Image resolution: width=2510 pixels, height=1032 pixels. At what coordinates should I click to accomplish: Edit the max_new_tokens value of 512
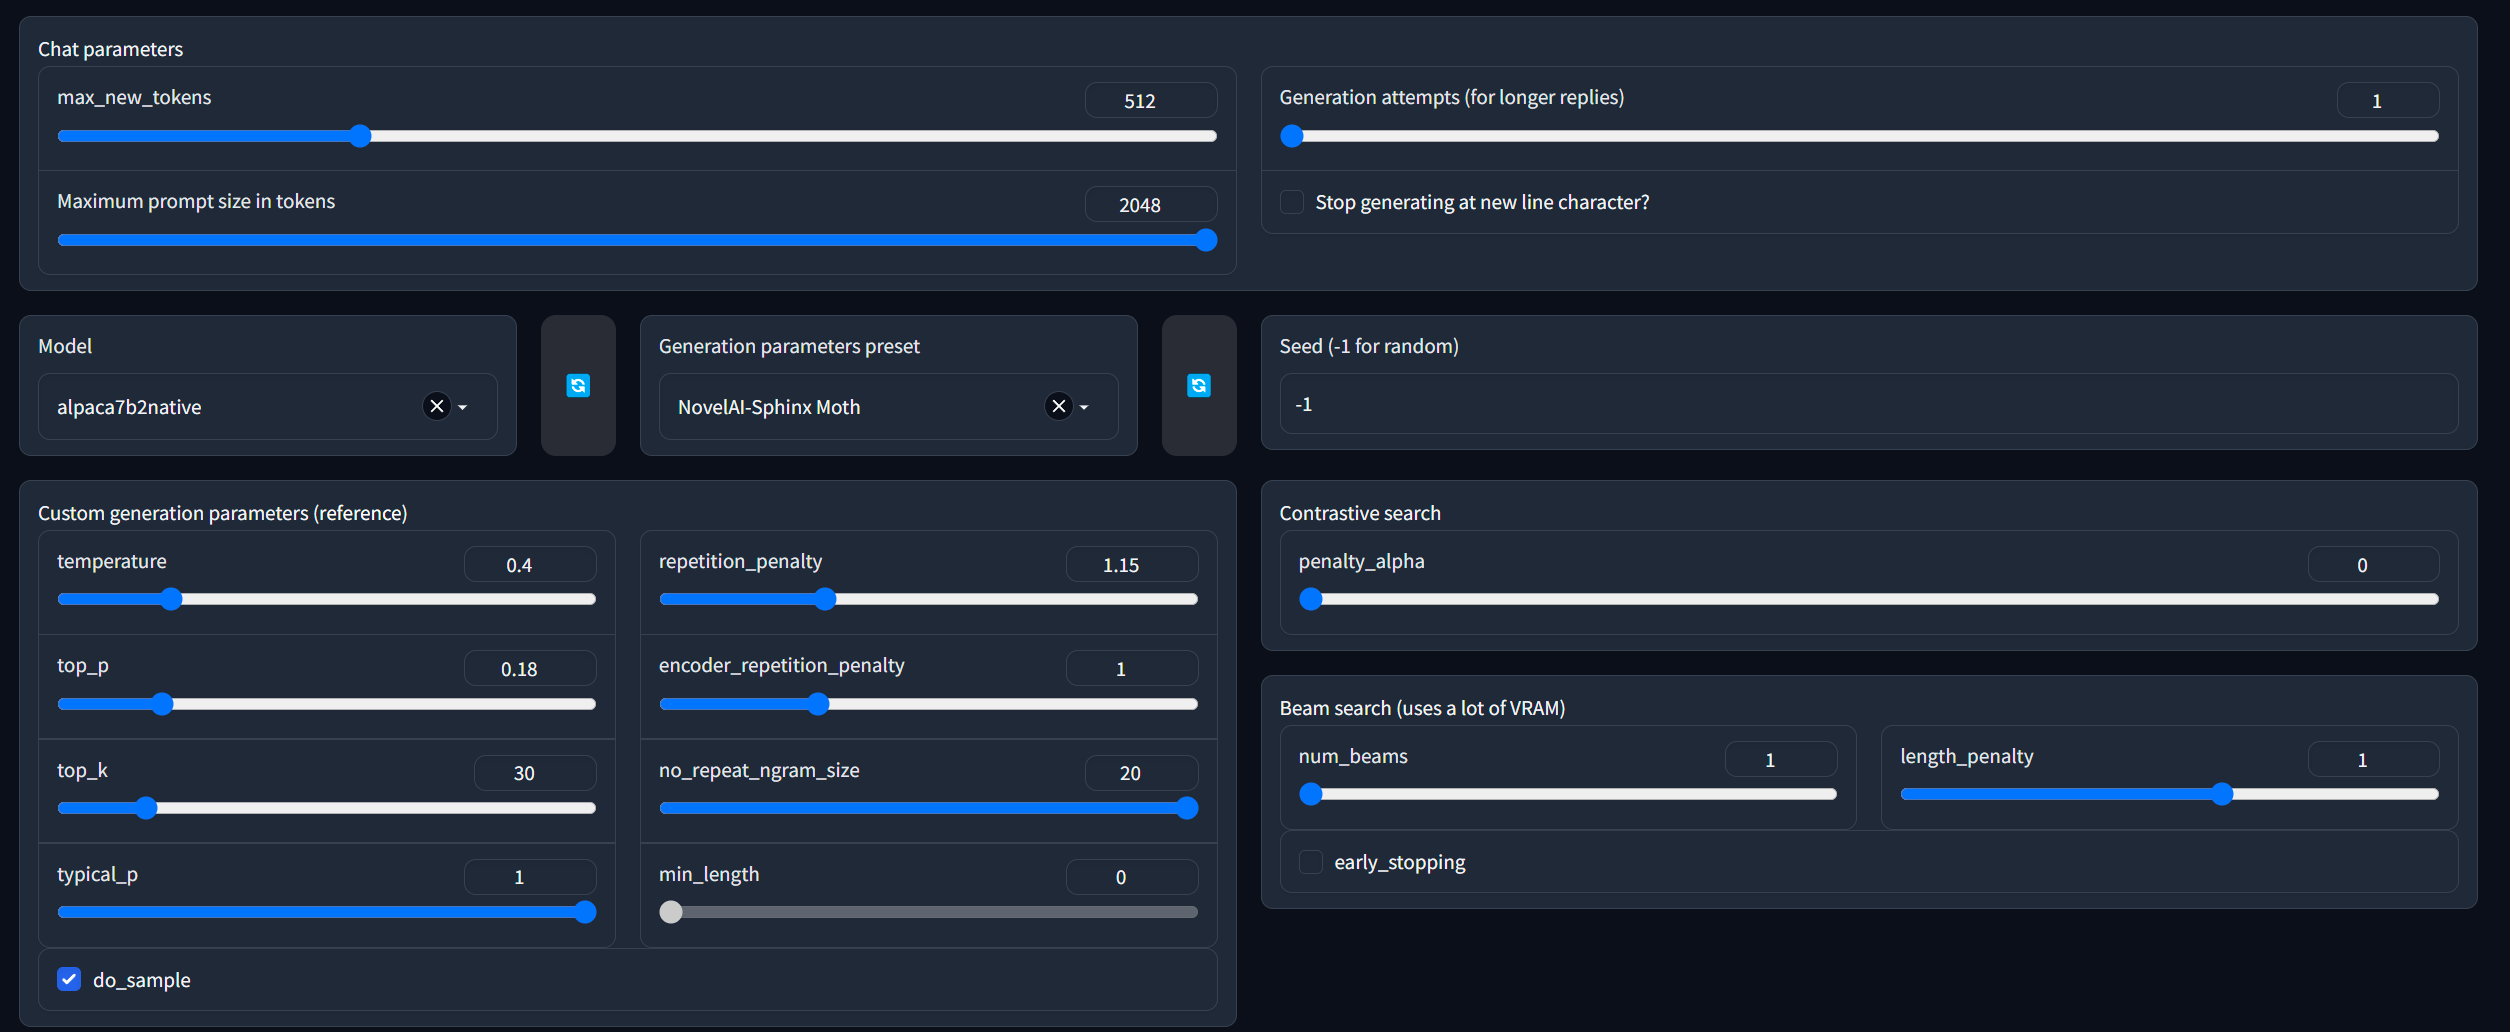pyautogui.click(x=1151, y=100)
